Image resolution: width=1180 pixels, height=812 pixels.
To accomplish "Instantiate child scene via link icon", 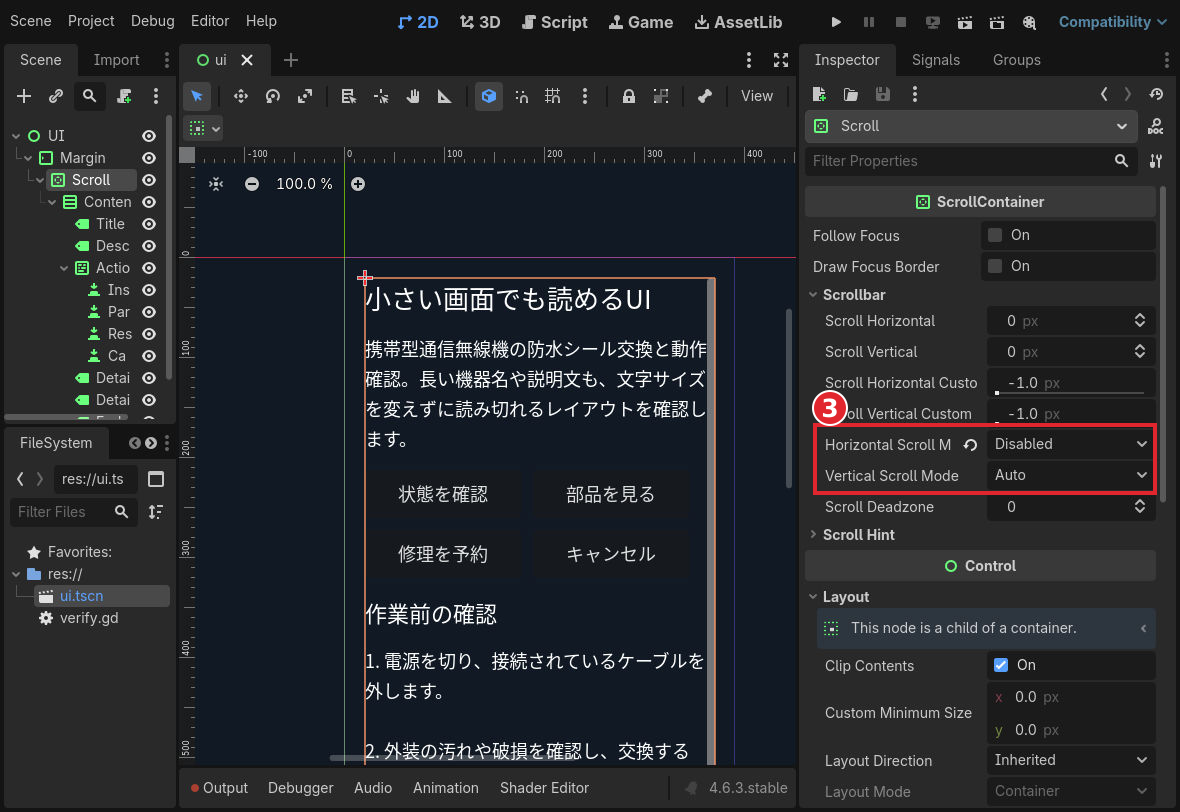I will click(x=56, y=96).
